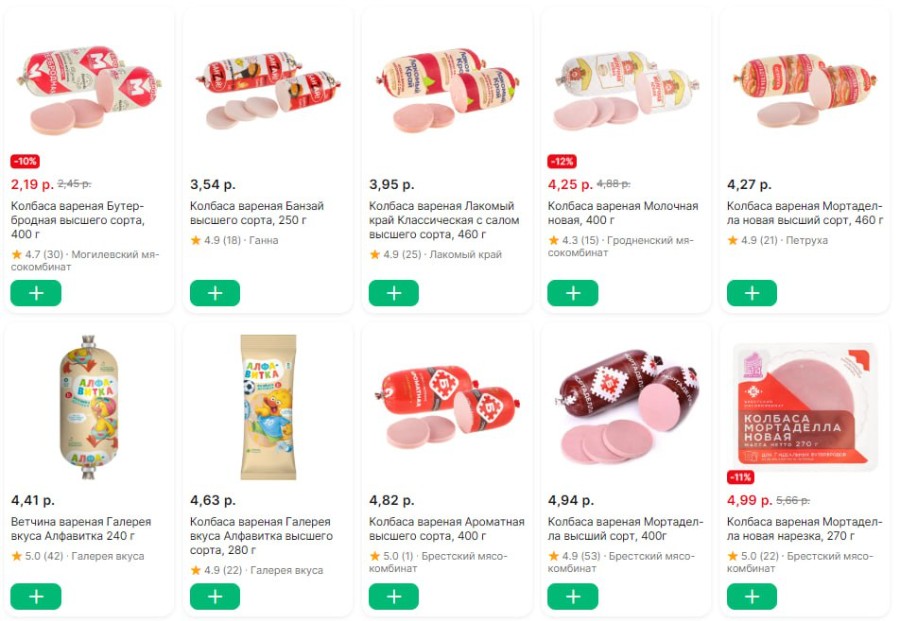The image size is (900, 621).
Task: Add Банзай sausage to cart
Action: point(215,293)
